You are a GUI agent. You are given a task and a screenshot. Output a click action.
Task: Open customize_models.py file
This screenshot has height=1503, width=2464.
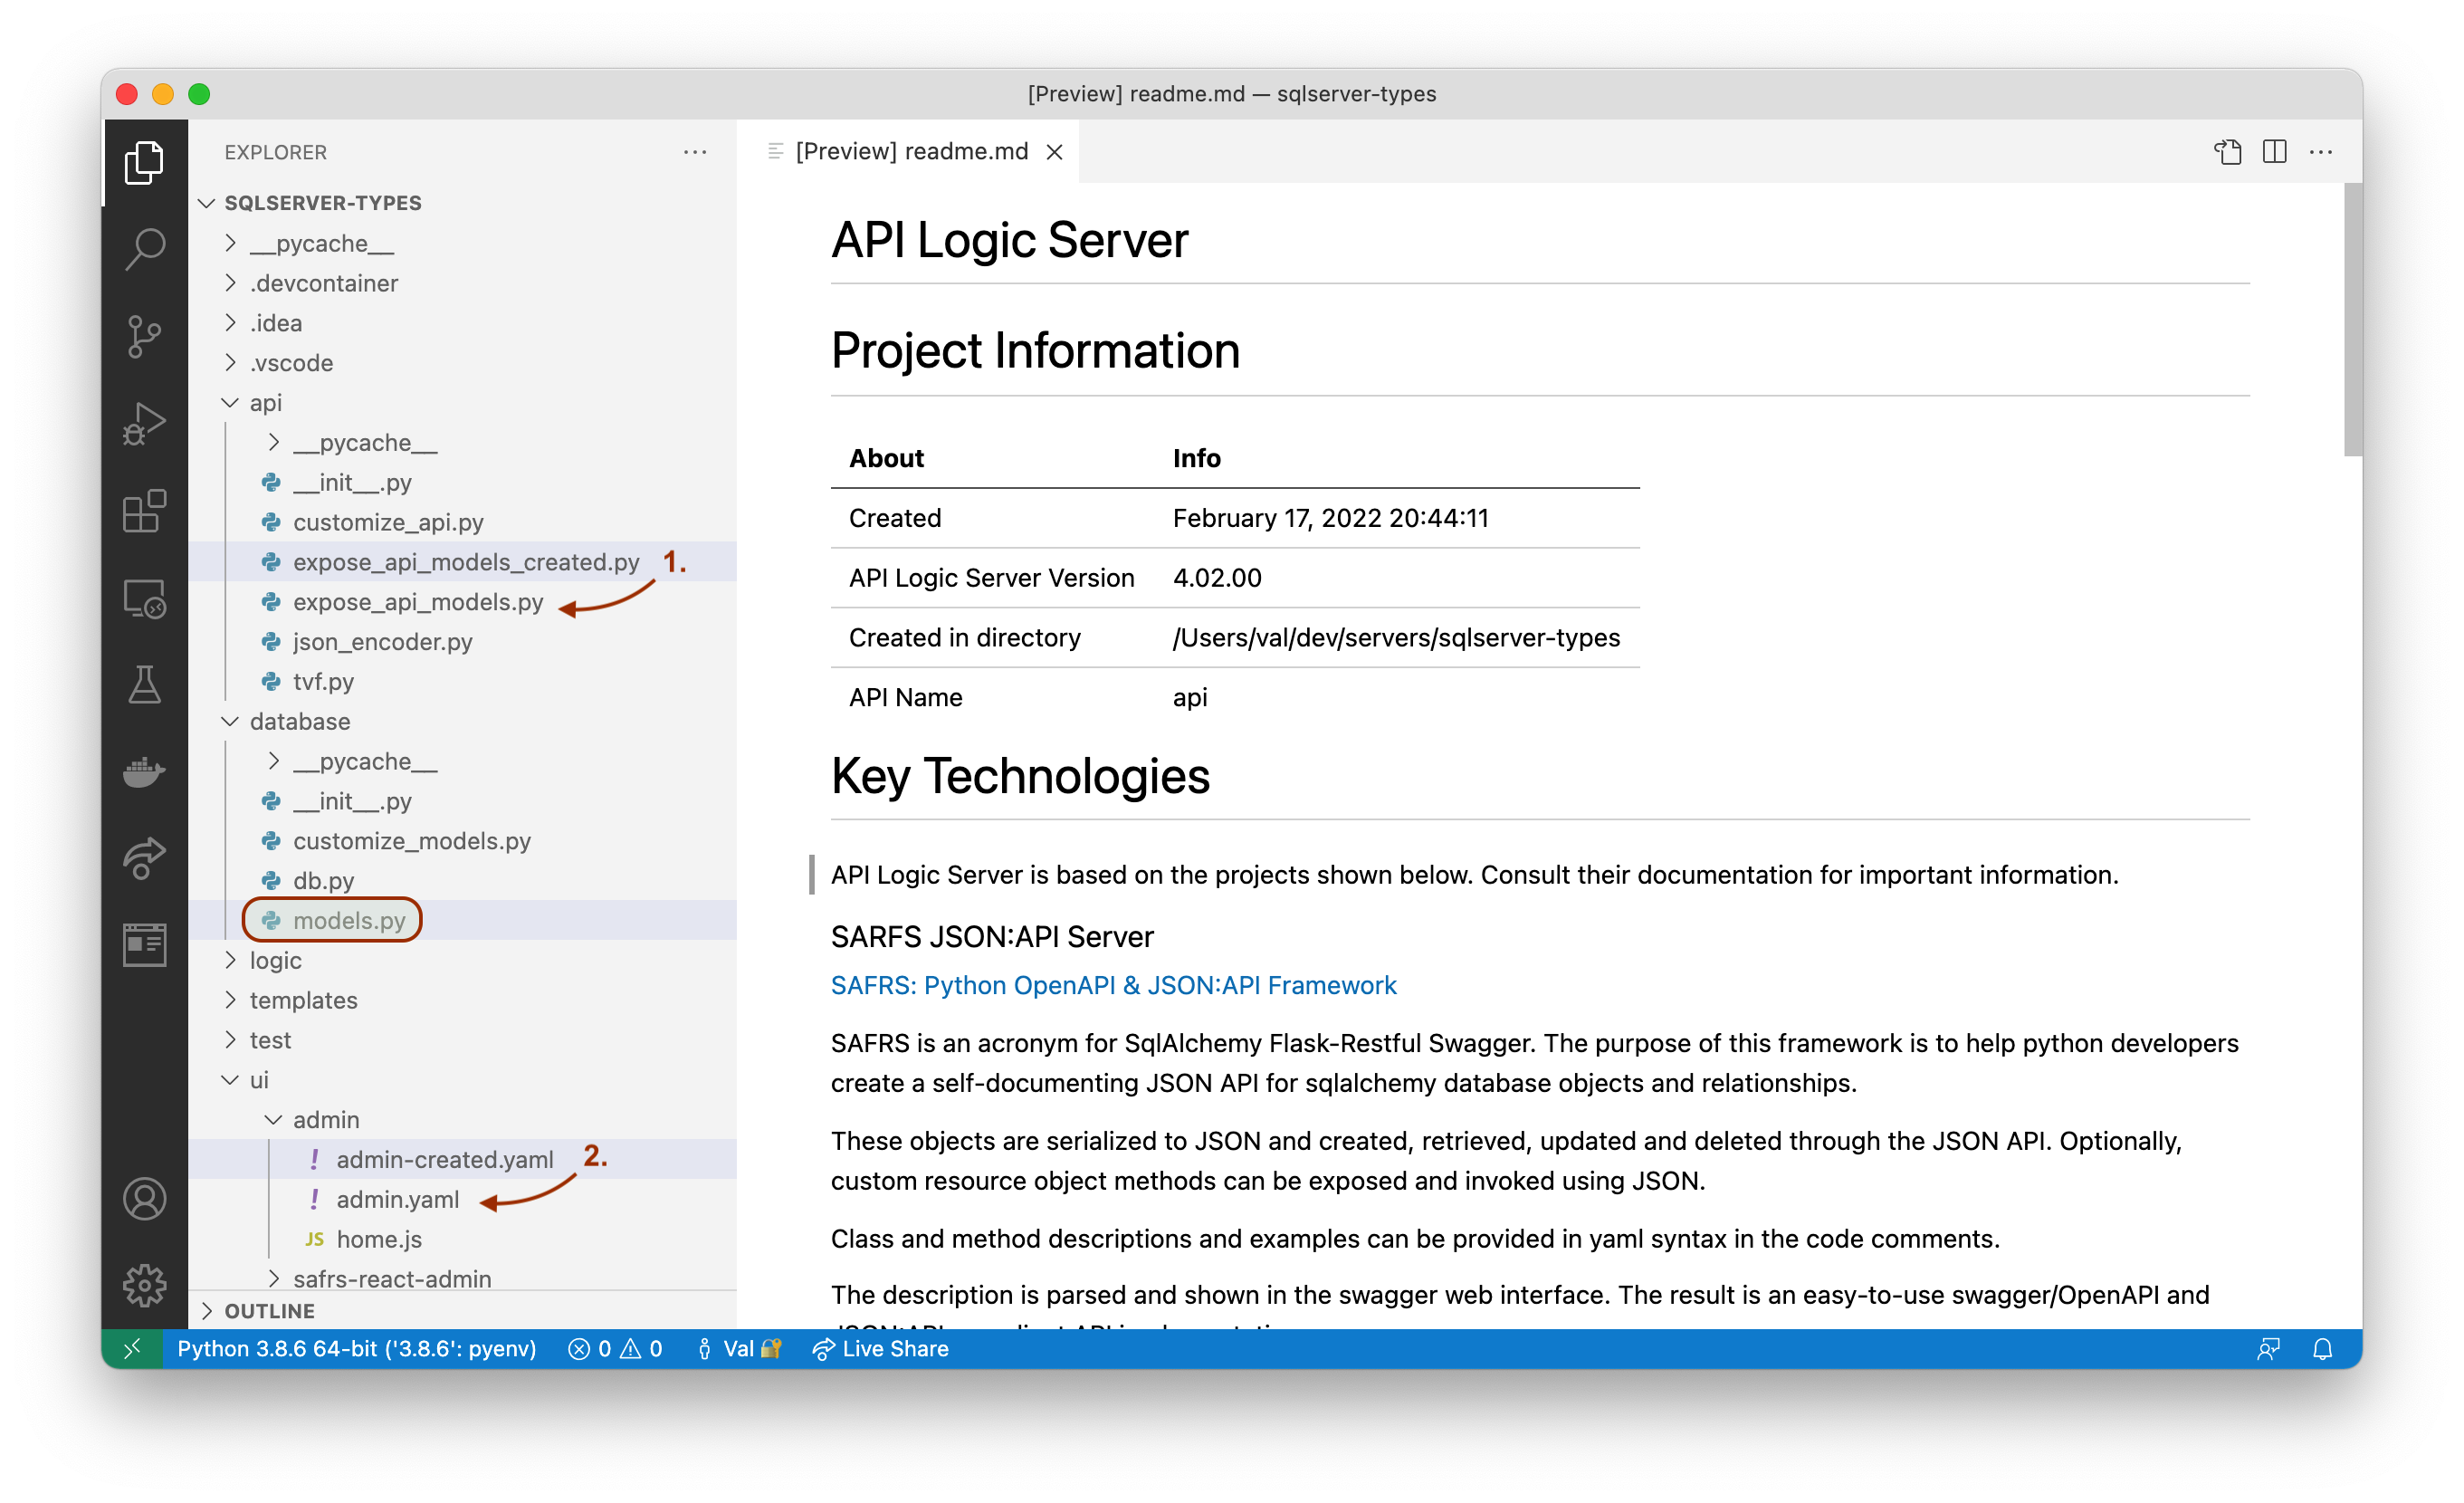coord(462,841)
